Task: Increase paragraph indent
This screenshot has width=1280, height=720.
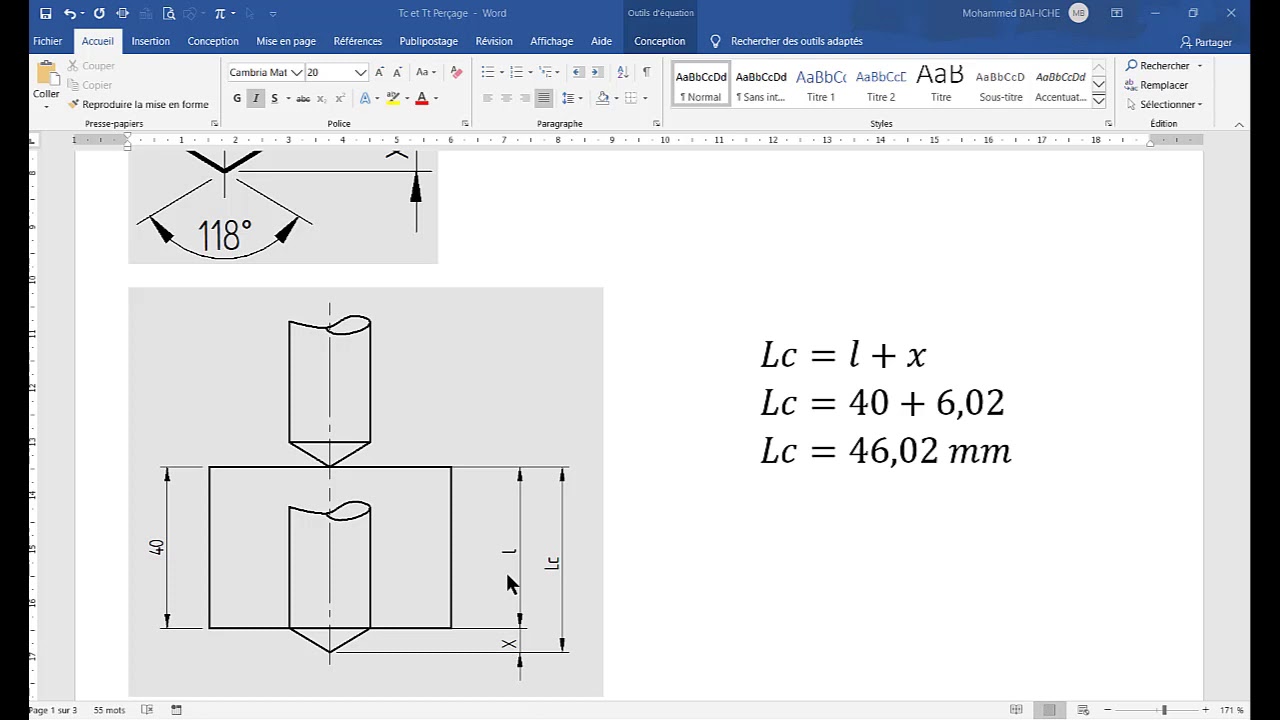Action: pos(597,72)
